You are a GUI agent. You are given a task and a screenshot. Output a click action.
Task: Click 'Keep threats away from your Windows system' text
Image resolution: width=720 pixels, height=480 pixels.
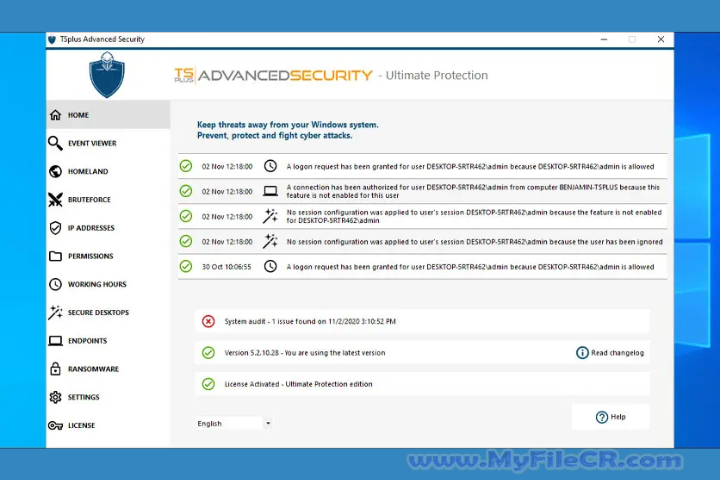coord(287,124)
